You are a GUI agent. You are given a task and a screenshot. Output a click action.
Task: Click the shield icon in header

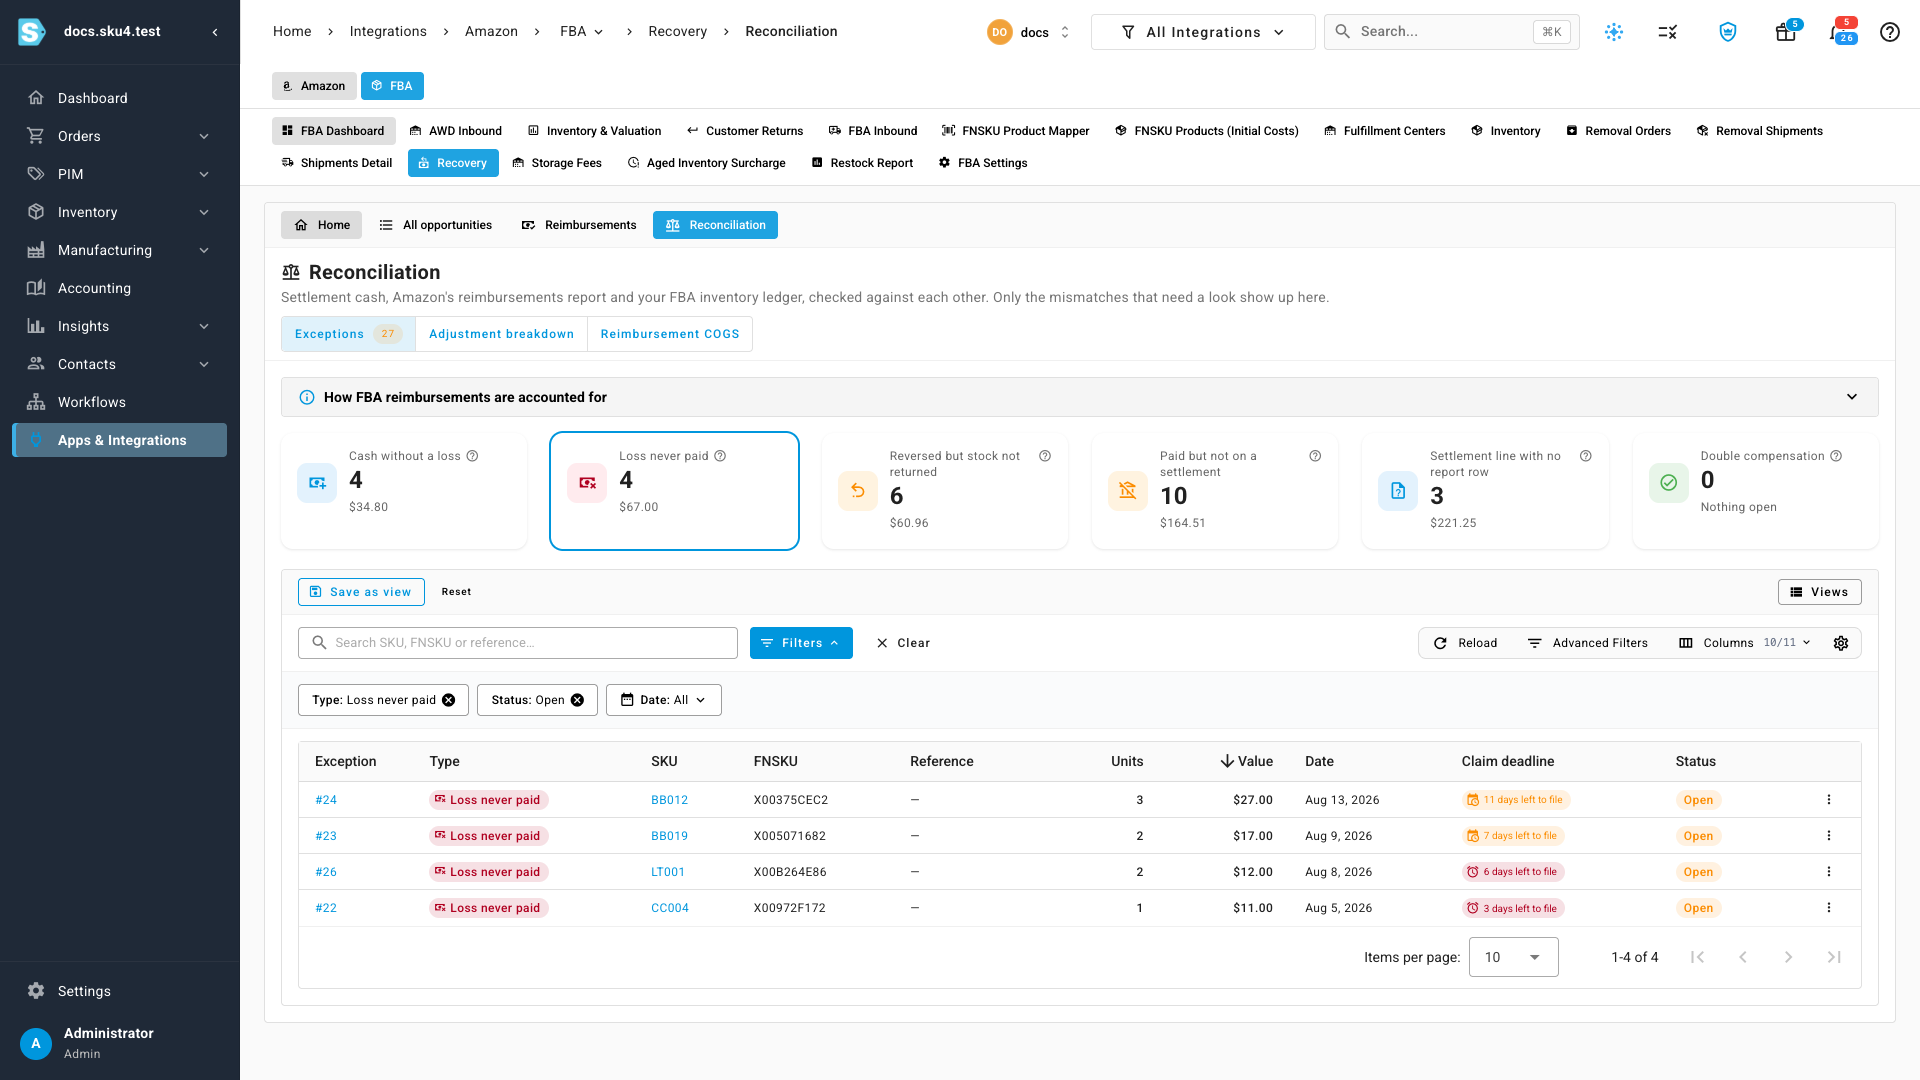click(x=1727, y=32)
